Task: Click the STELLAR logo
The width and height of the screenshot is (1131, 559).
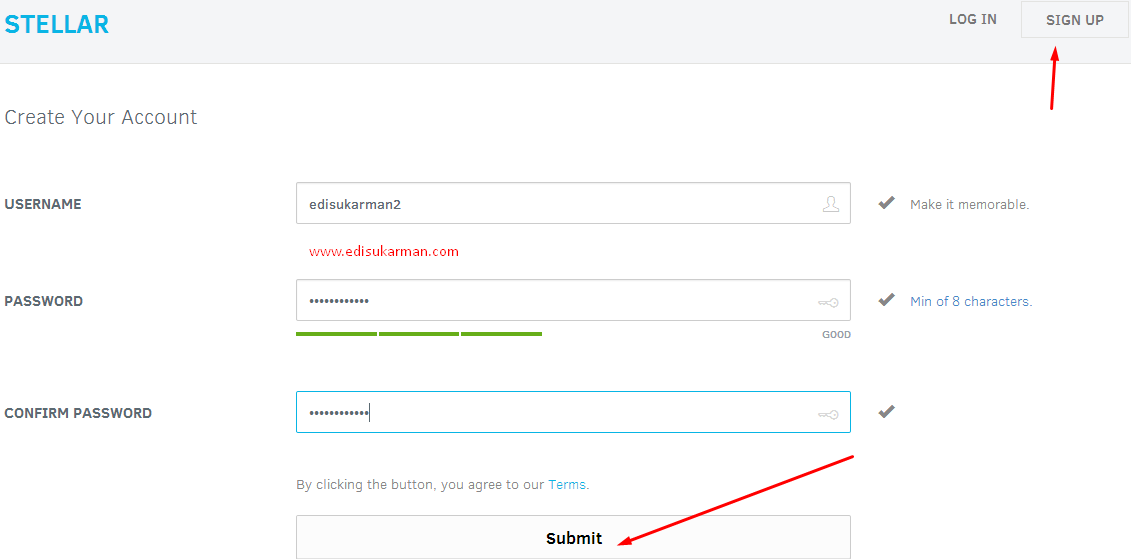Action: click(x=57, y=24)
